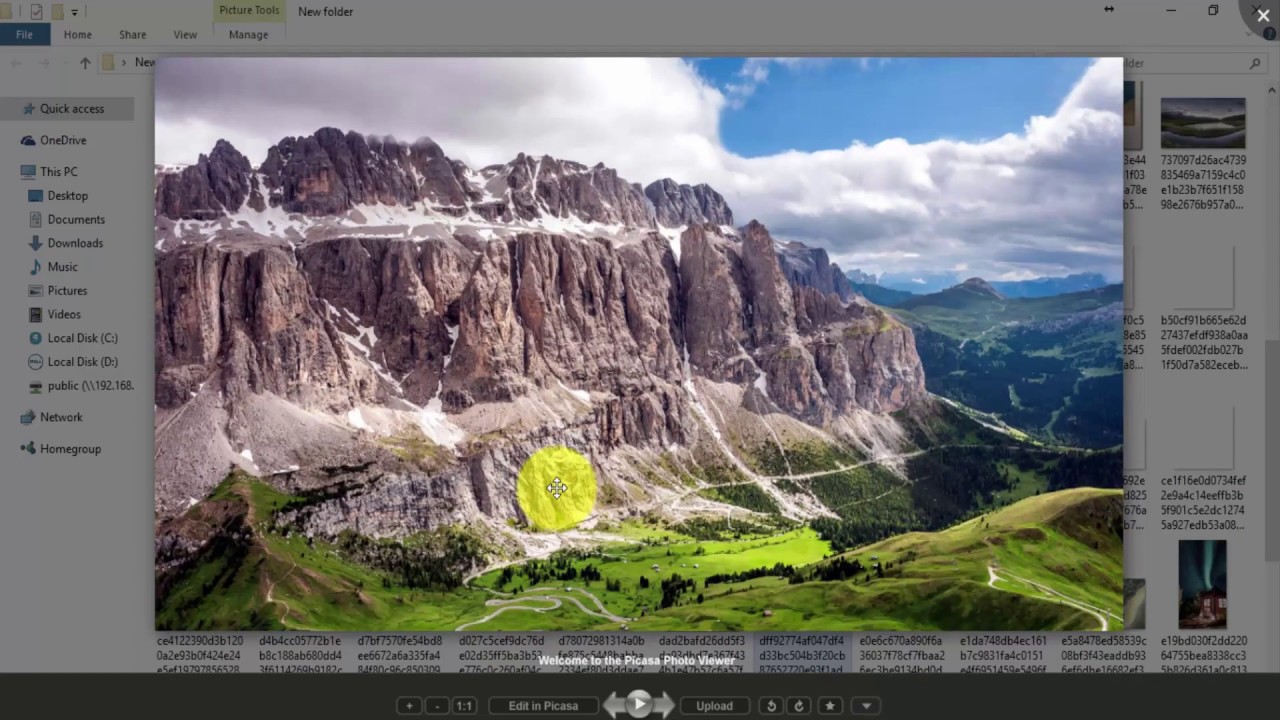Open Local Disk (C:) in sidebar
The image size is (1280, 720).
pyautogui.click(x=82, y=338)
